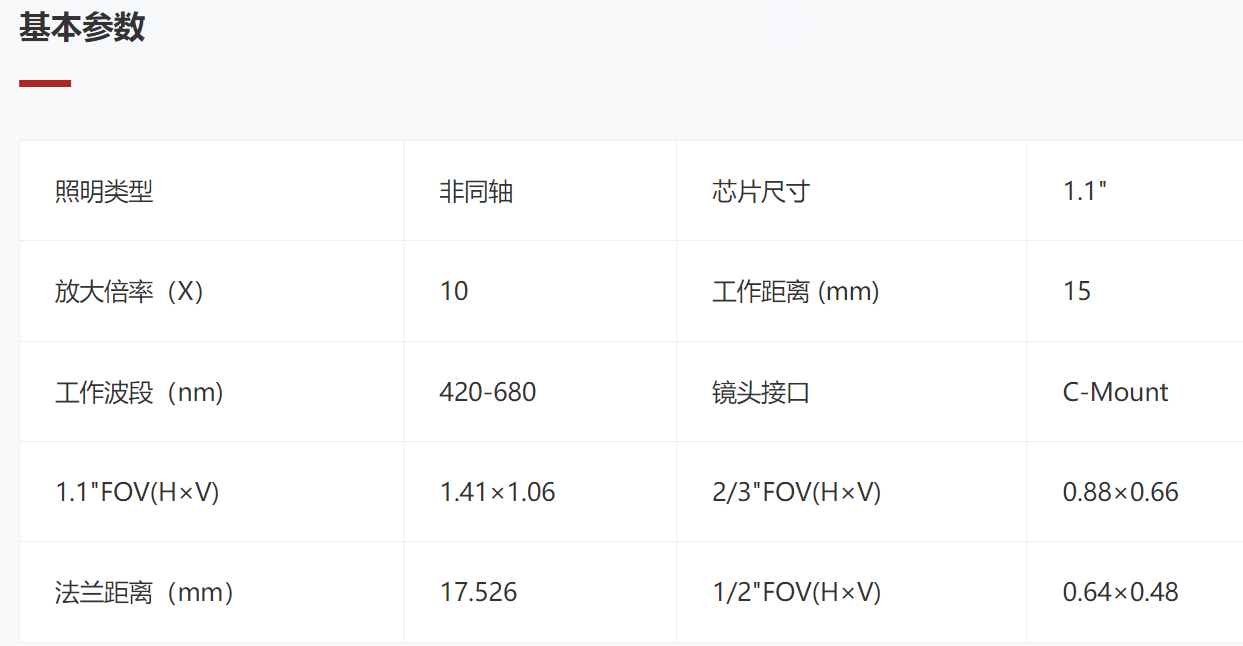Click the 法兰距离（mm）label
Screen dimensions: 1243x646
pyautogui.click(x=144, y=592)
